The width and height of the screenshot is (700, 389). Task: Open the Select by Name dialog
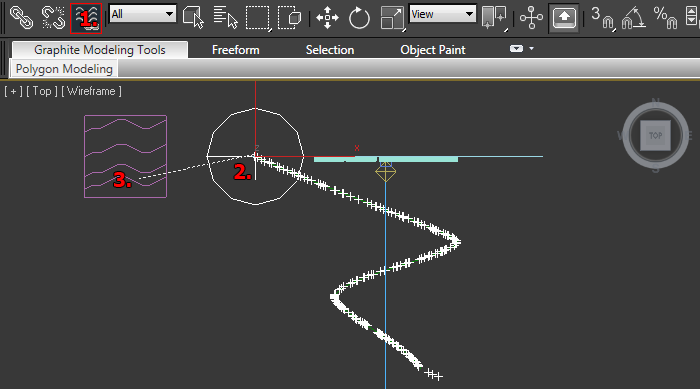[x=225, y=18]
